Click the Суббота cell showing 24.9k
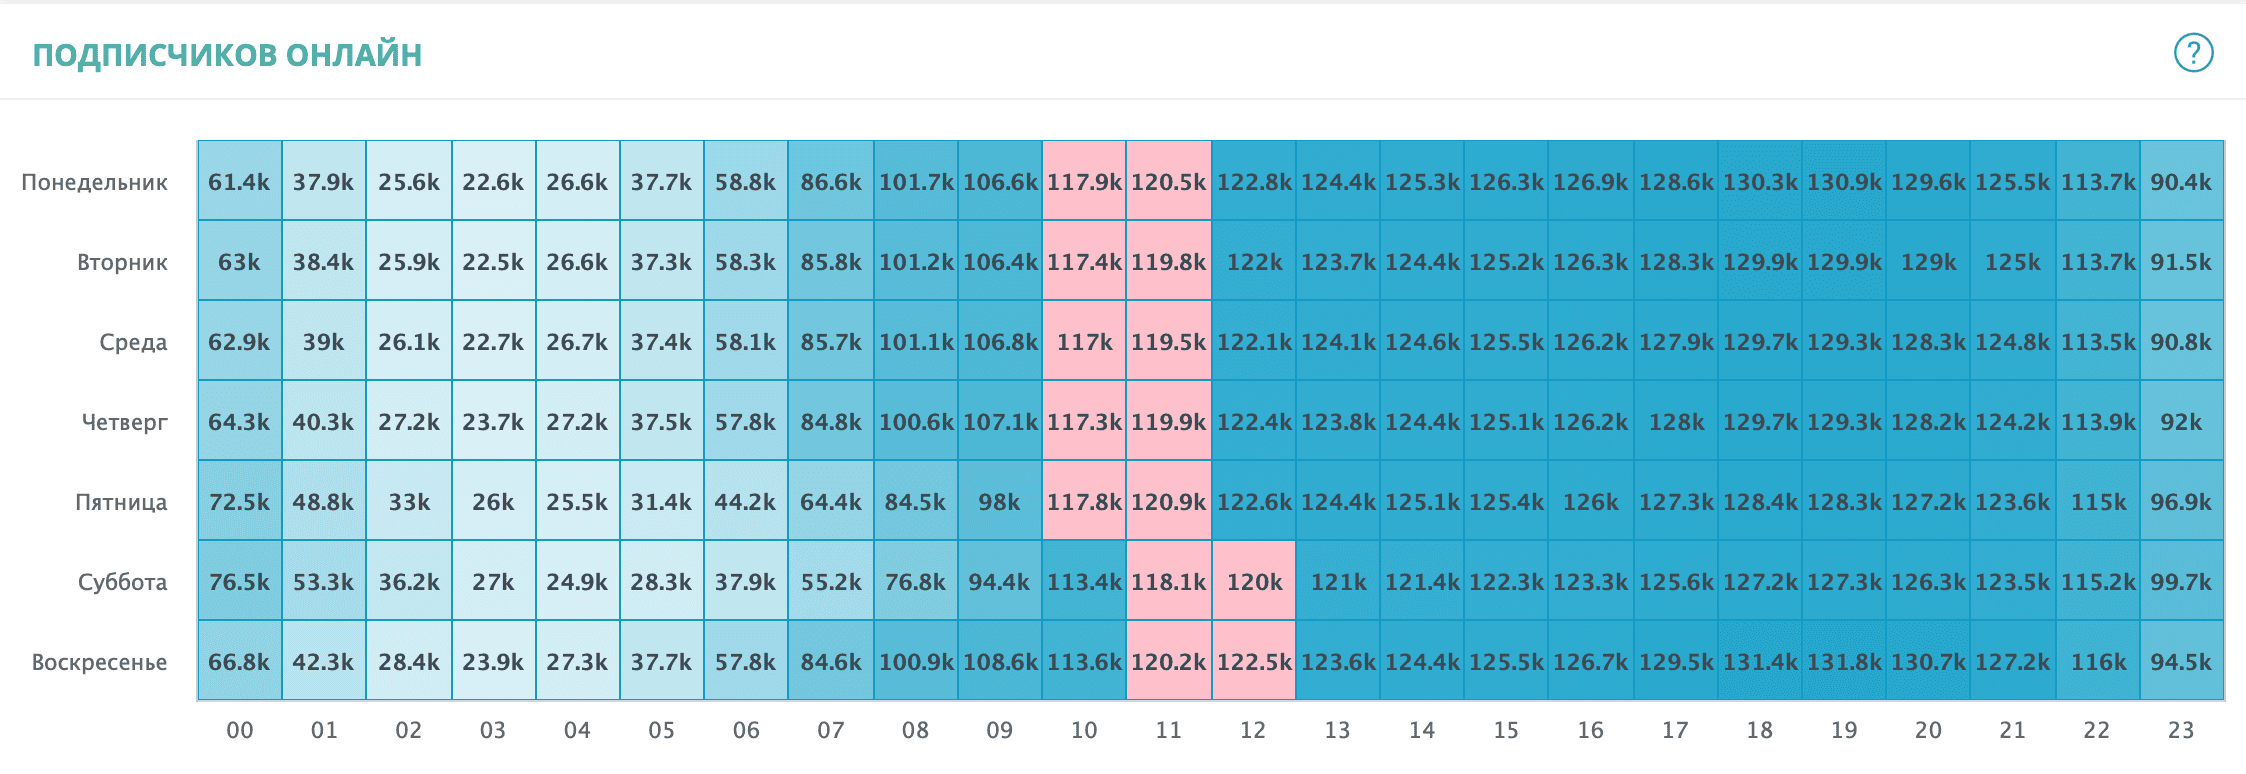The width and height of the screenshot is (2246, 774). [x=577, y=582]
